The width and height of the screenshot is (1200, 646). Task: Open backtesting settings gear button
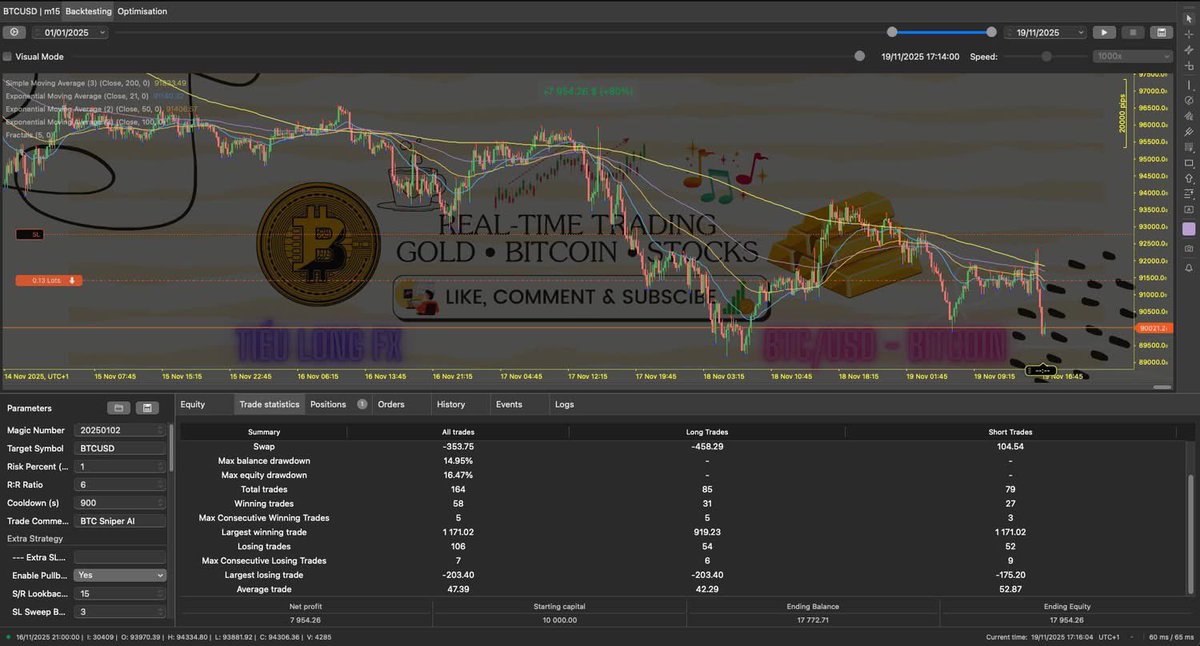(x=14, y=32)
